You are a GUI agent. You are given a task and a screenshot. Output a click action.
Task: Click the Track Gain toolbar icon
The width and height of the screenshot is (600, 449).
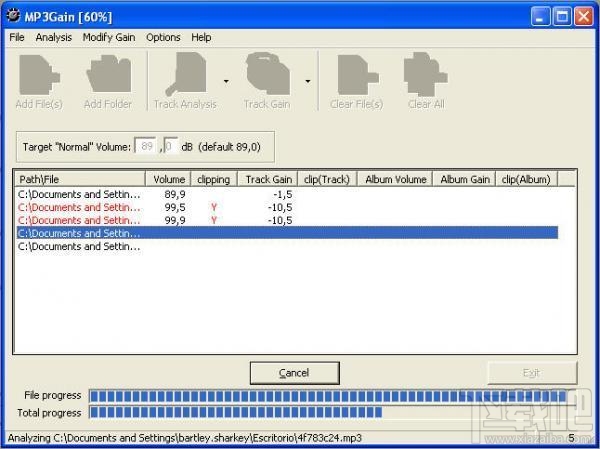tap(267, 73)
